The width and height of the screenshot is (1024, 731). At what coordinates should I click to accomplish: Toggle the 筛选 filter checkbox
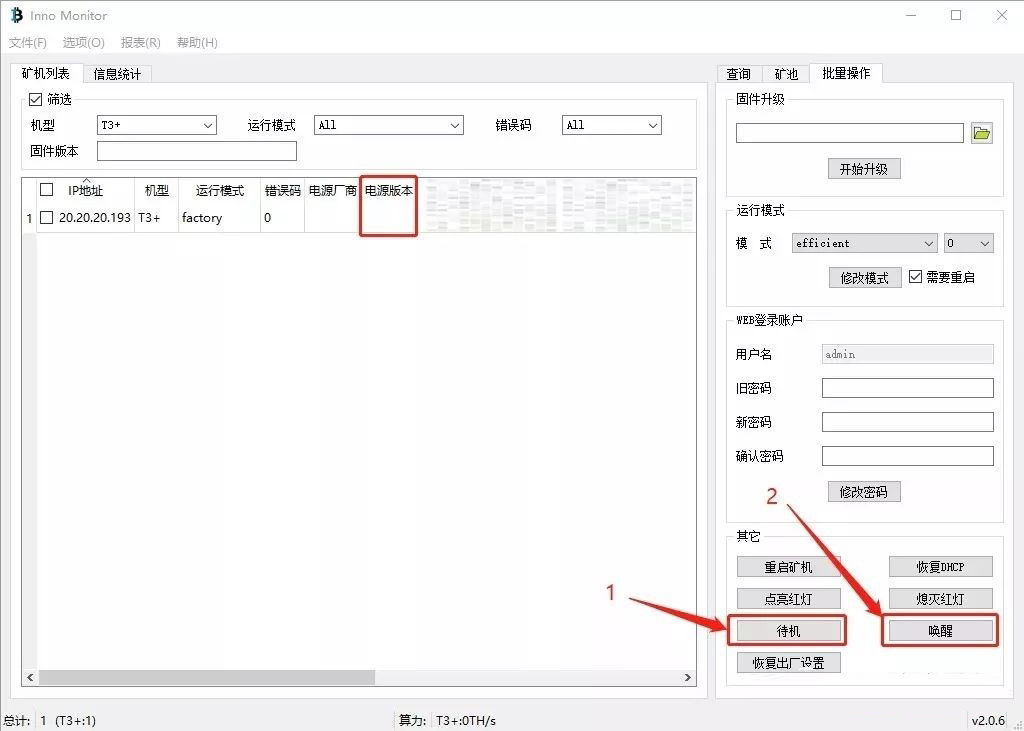37,99
